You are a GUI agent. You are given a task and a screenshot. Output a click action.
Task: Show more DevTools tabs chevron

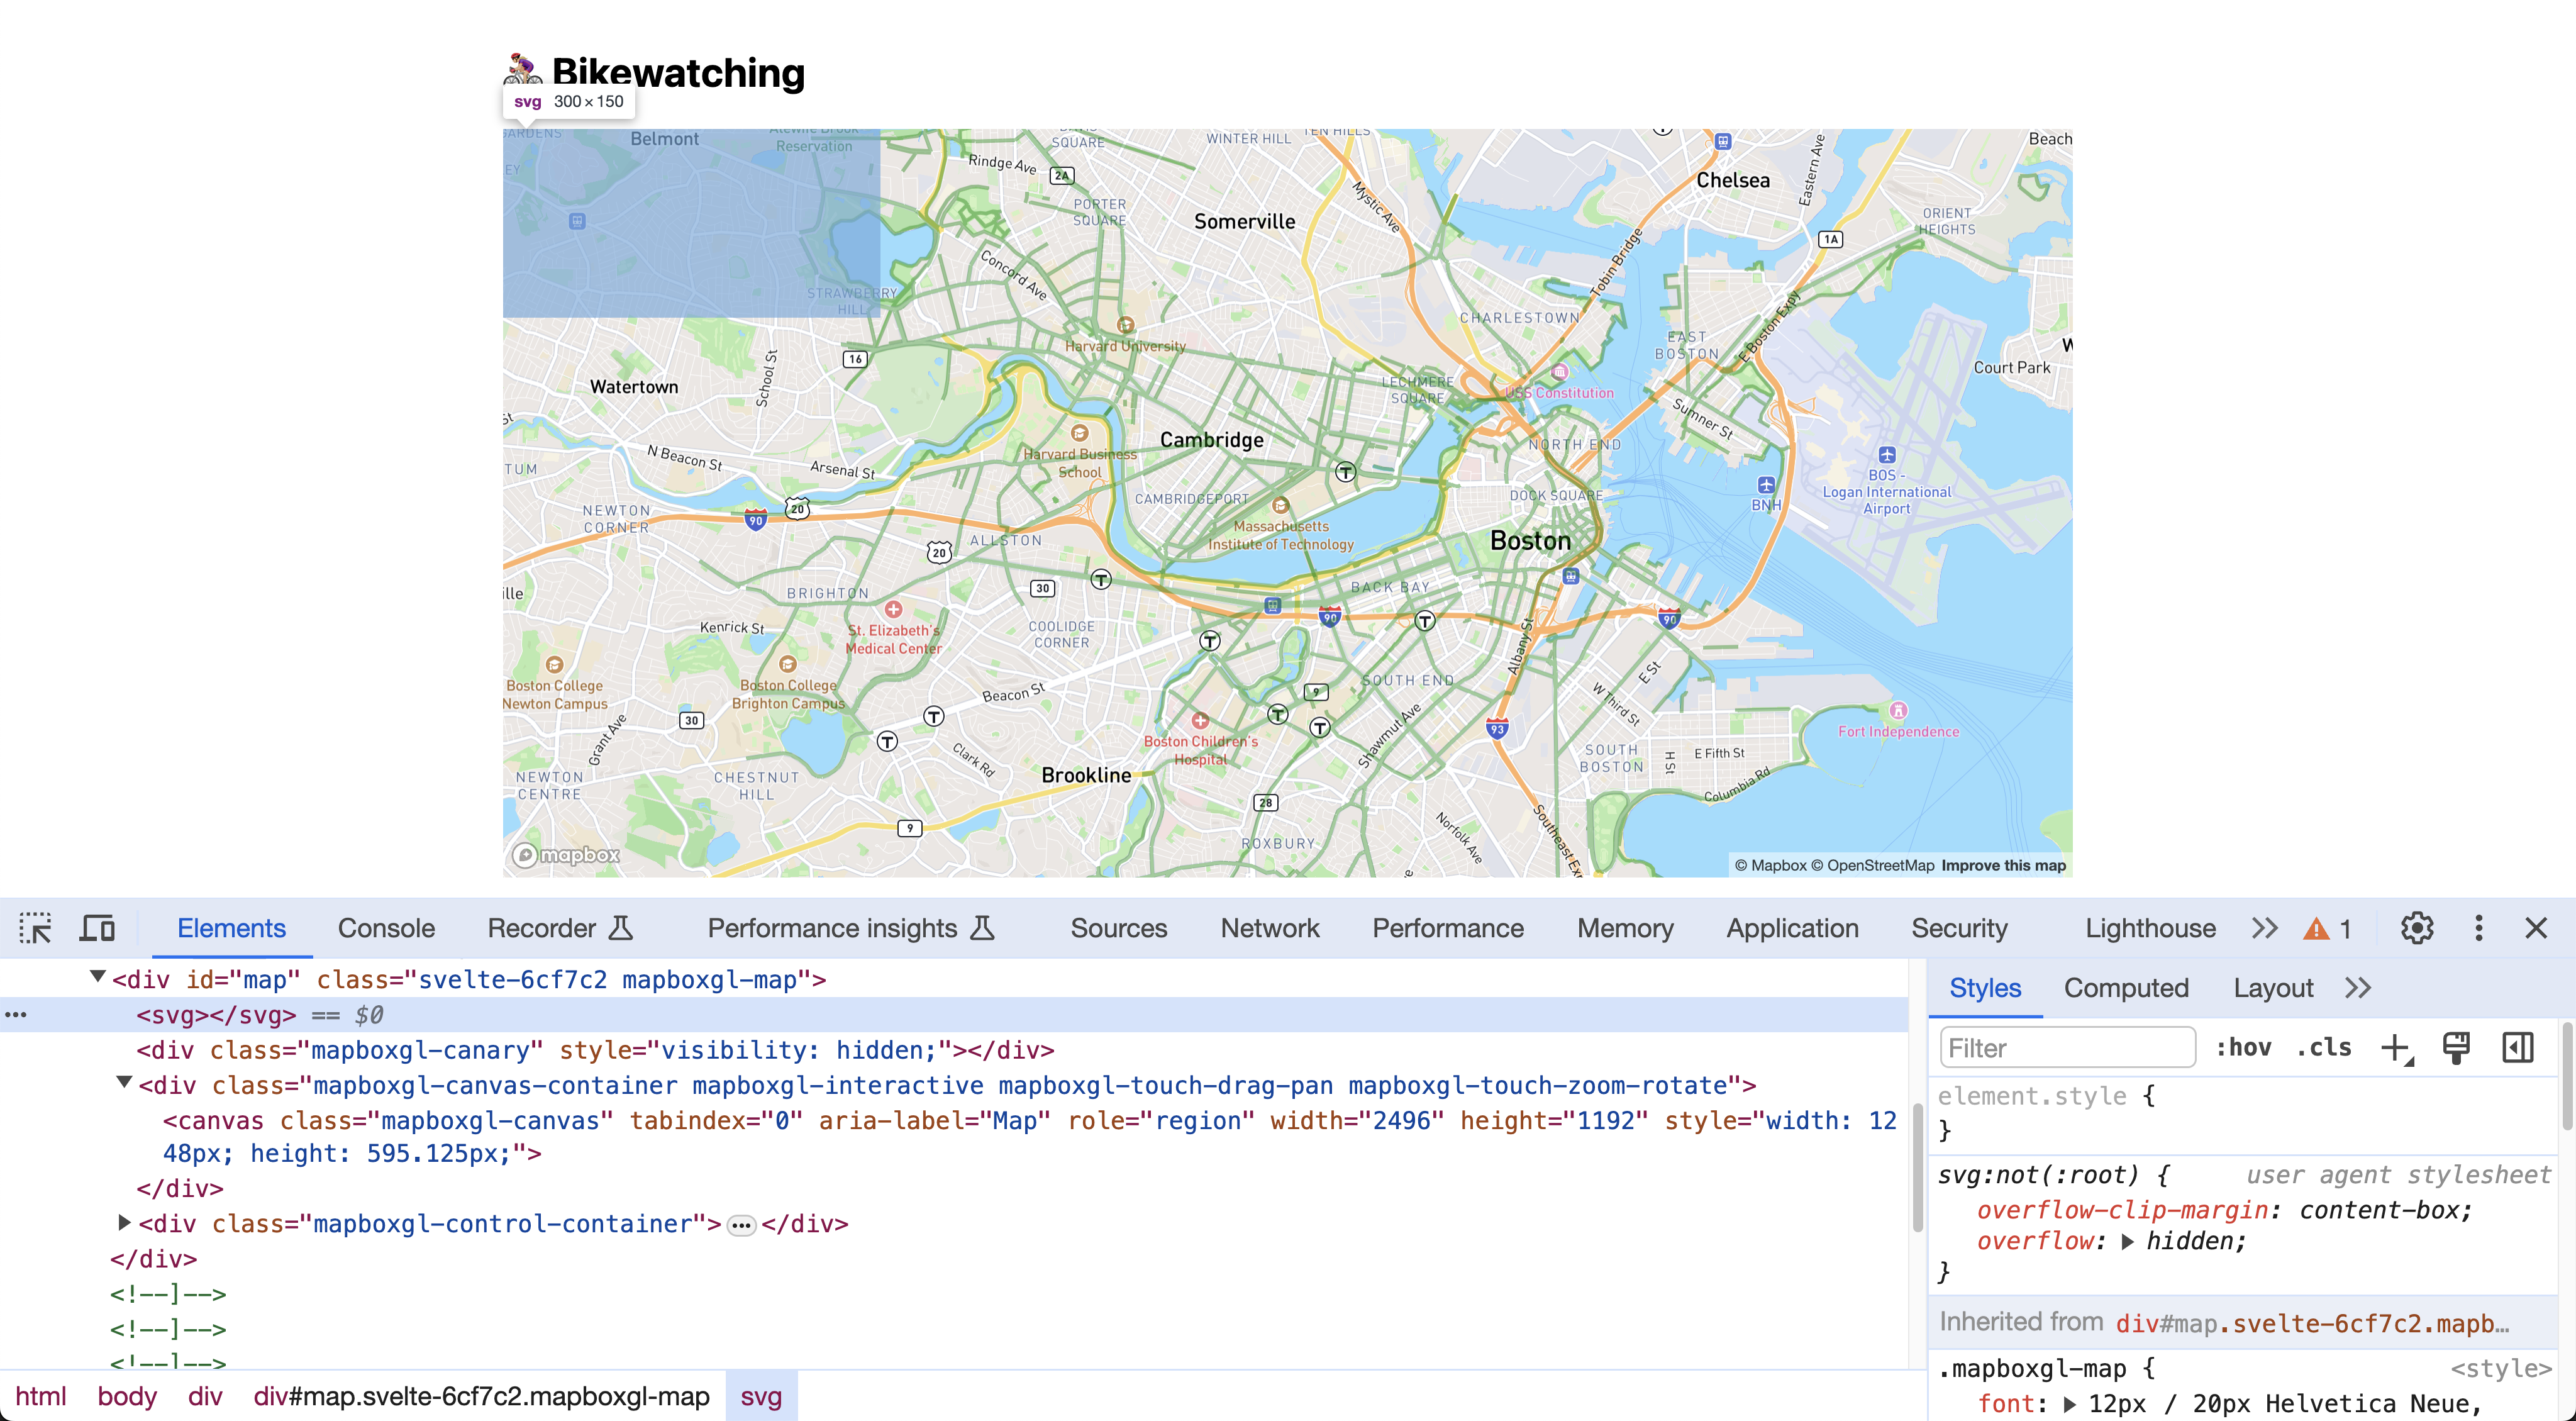(x=2264, y=928)
